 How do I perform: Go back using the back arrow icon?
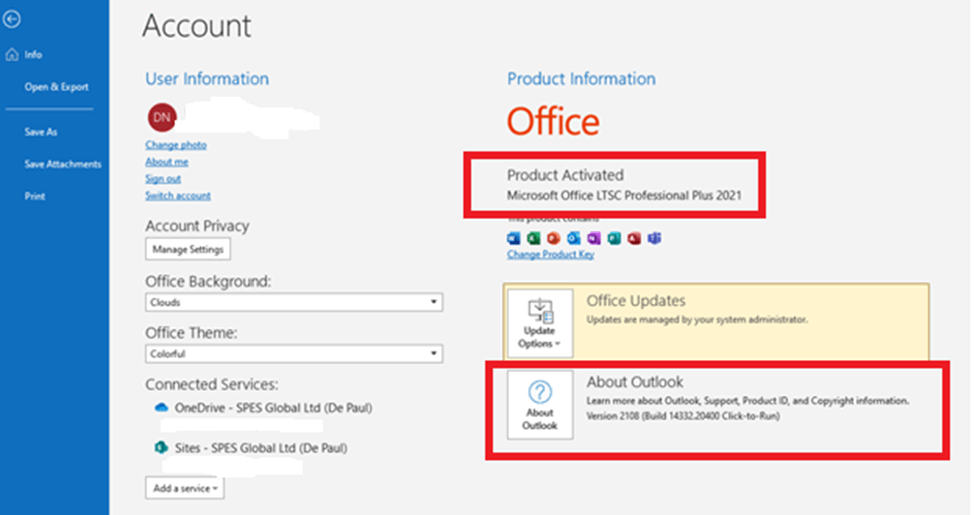(x=11, y=19)
